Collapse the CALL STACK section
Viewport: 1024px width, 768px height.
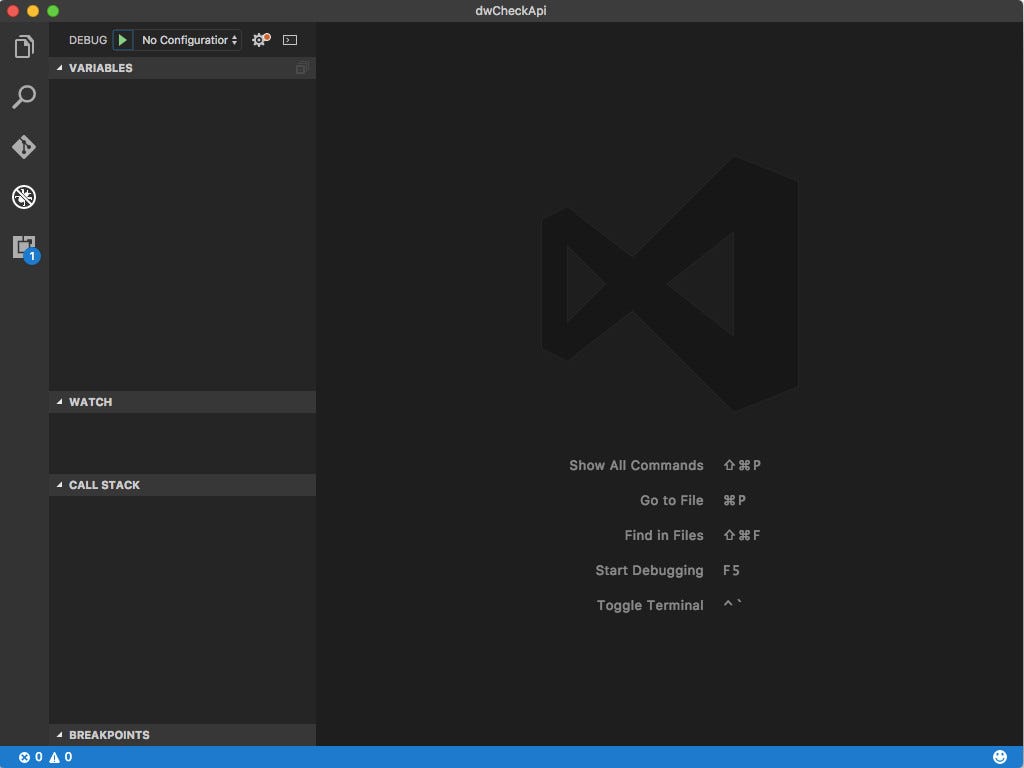tap(182, 485)
